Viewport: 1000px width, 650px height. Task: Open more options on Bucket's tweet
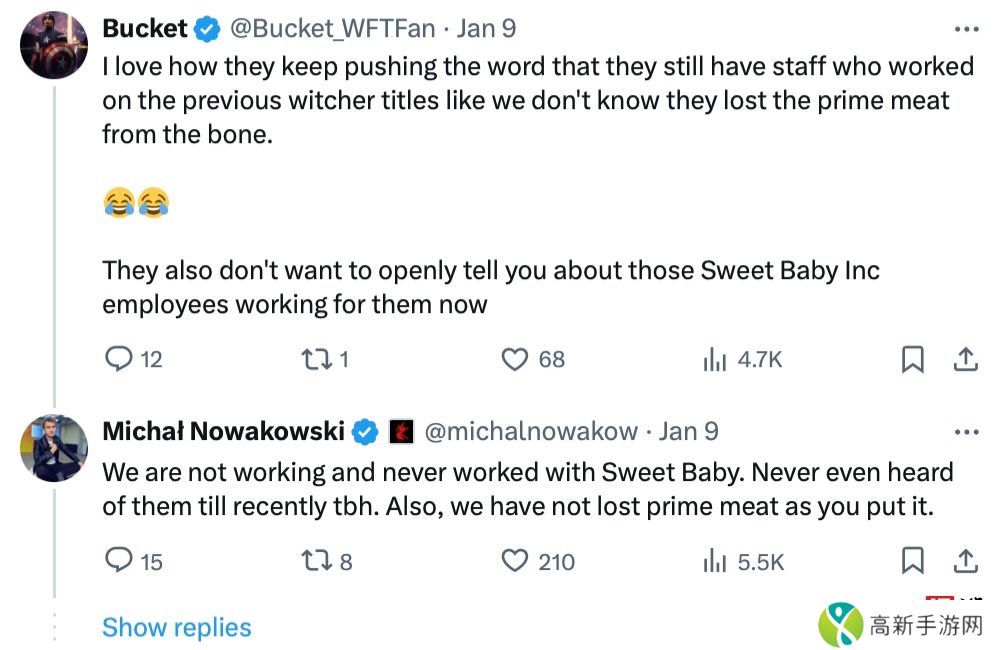click(966, 30)
